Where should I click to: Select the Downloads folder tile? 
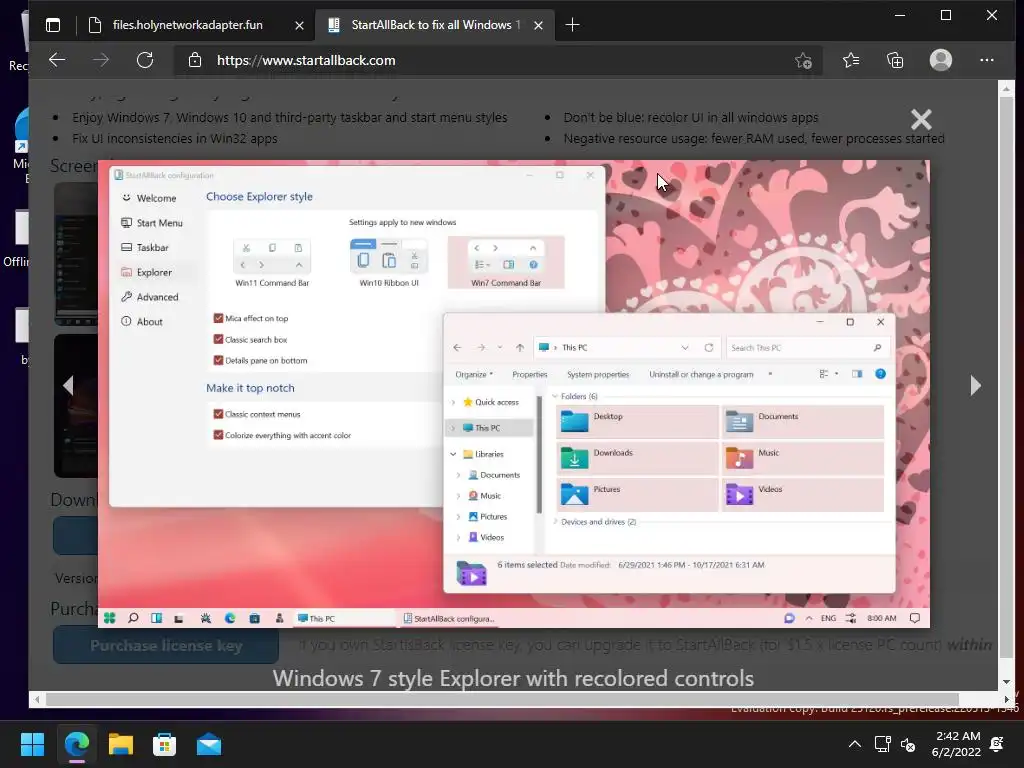click(x=637, y=458)
